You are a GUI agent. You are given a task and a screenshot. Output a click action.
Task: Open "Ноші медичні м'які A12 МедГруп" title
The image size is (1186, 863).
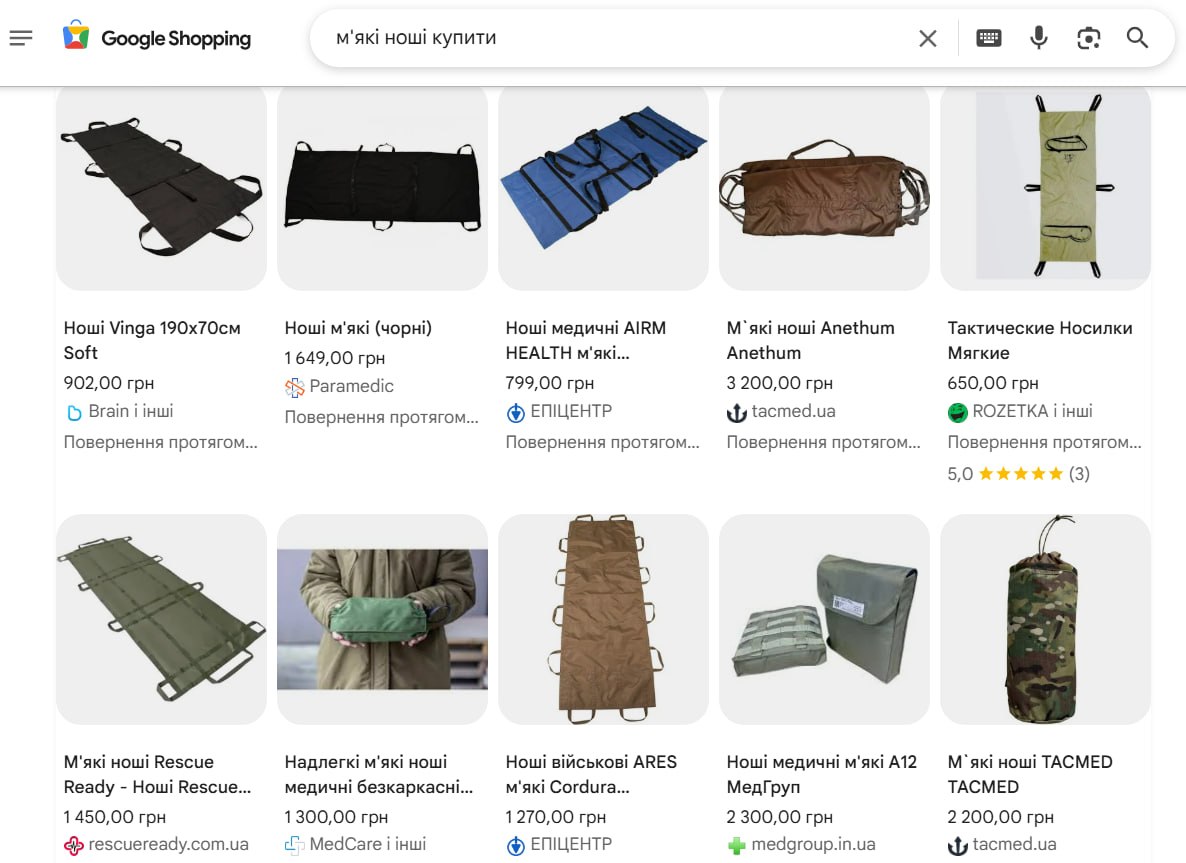pyautogui.click(x=821, y=775)
